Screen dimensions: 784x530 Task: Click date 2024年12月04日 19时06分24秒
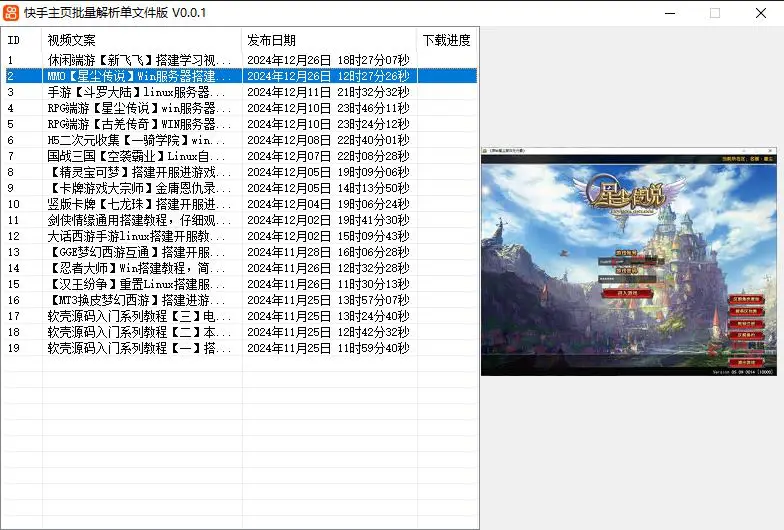328,204
